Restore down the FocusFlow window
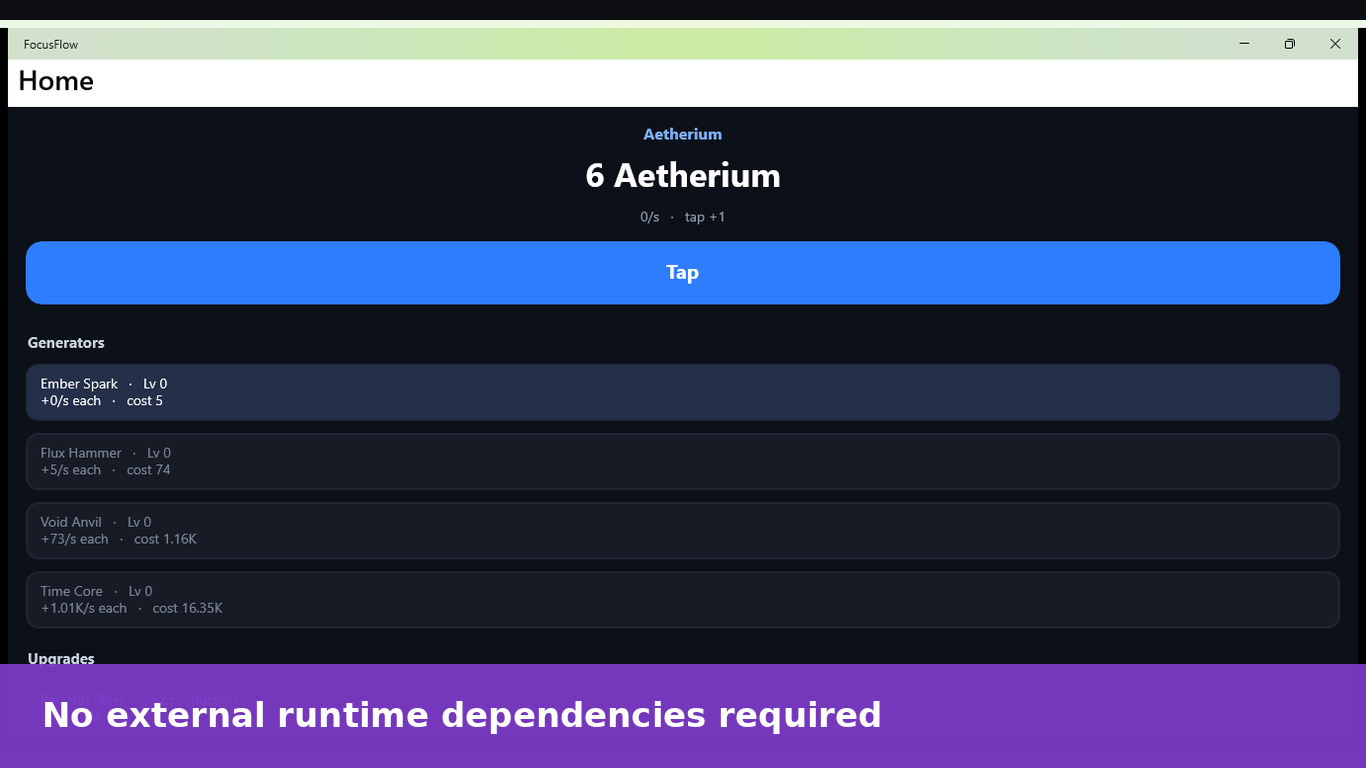This screenshot has height=768, width=1366. [x=1290, y=44]
